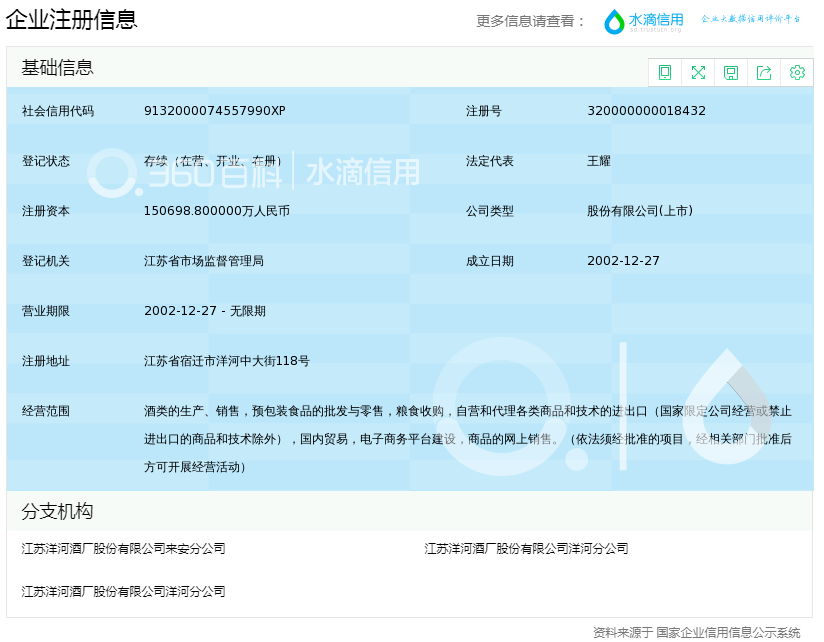Image resolution: width=824 pixels, height=642 pixels.
Task: Click the tablet device view icon
Action: 665,73
